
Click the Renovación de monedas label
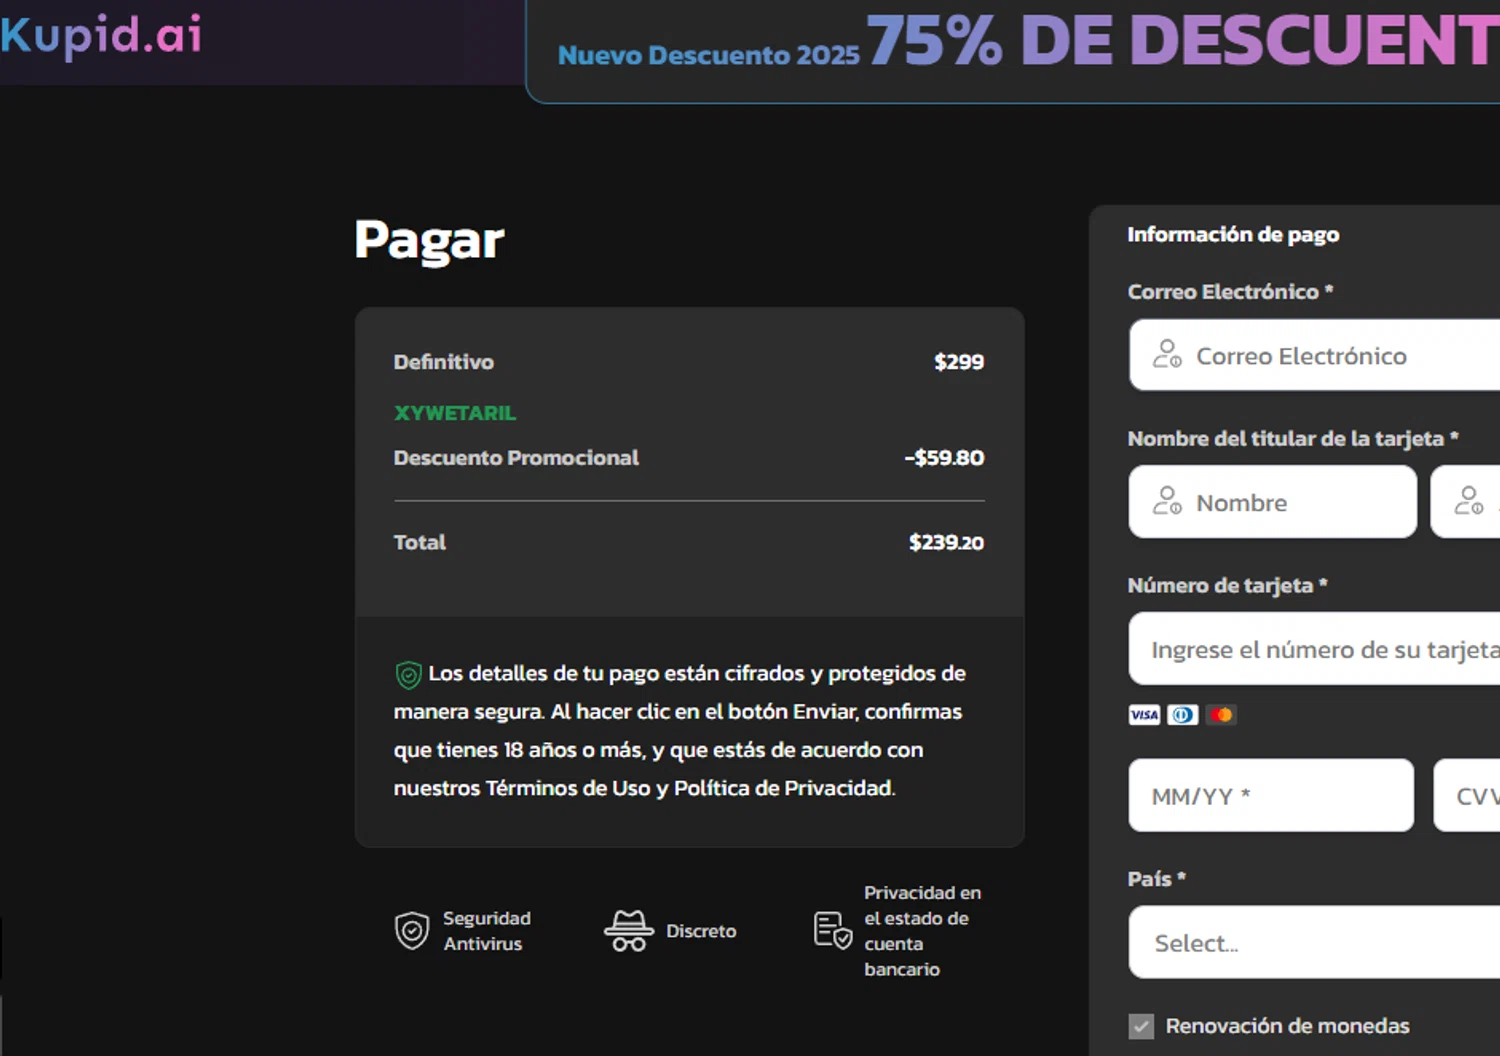point(1288,1026)
